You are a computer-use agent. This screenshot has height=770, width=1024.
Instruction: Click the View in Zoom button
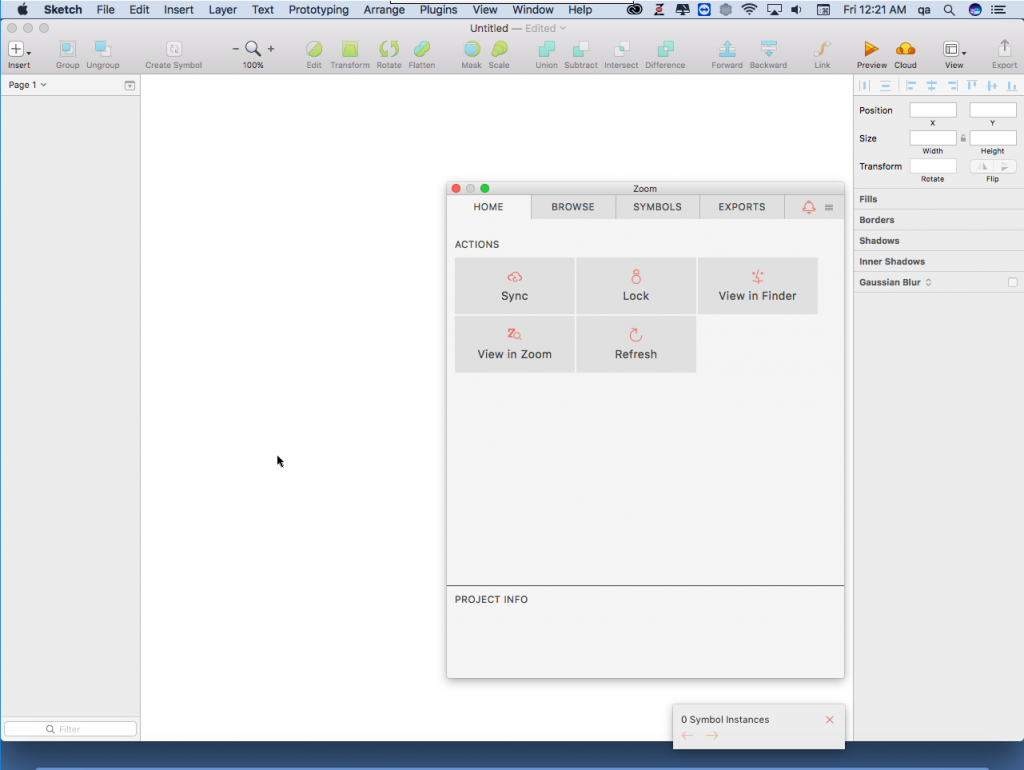[x=515, y=344]
